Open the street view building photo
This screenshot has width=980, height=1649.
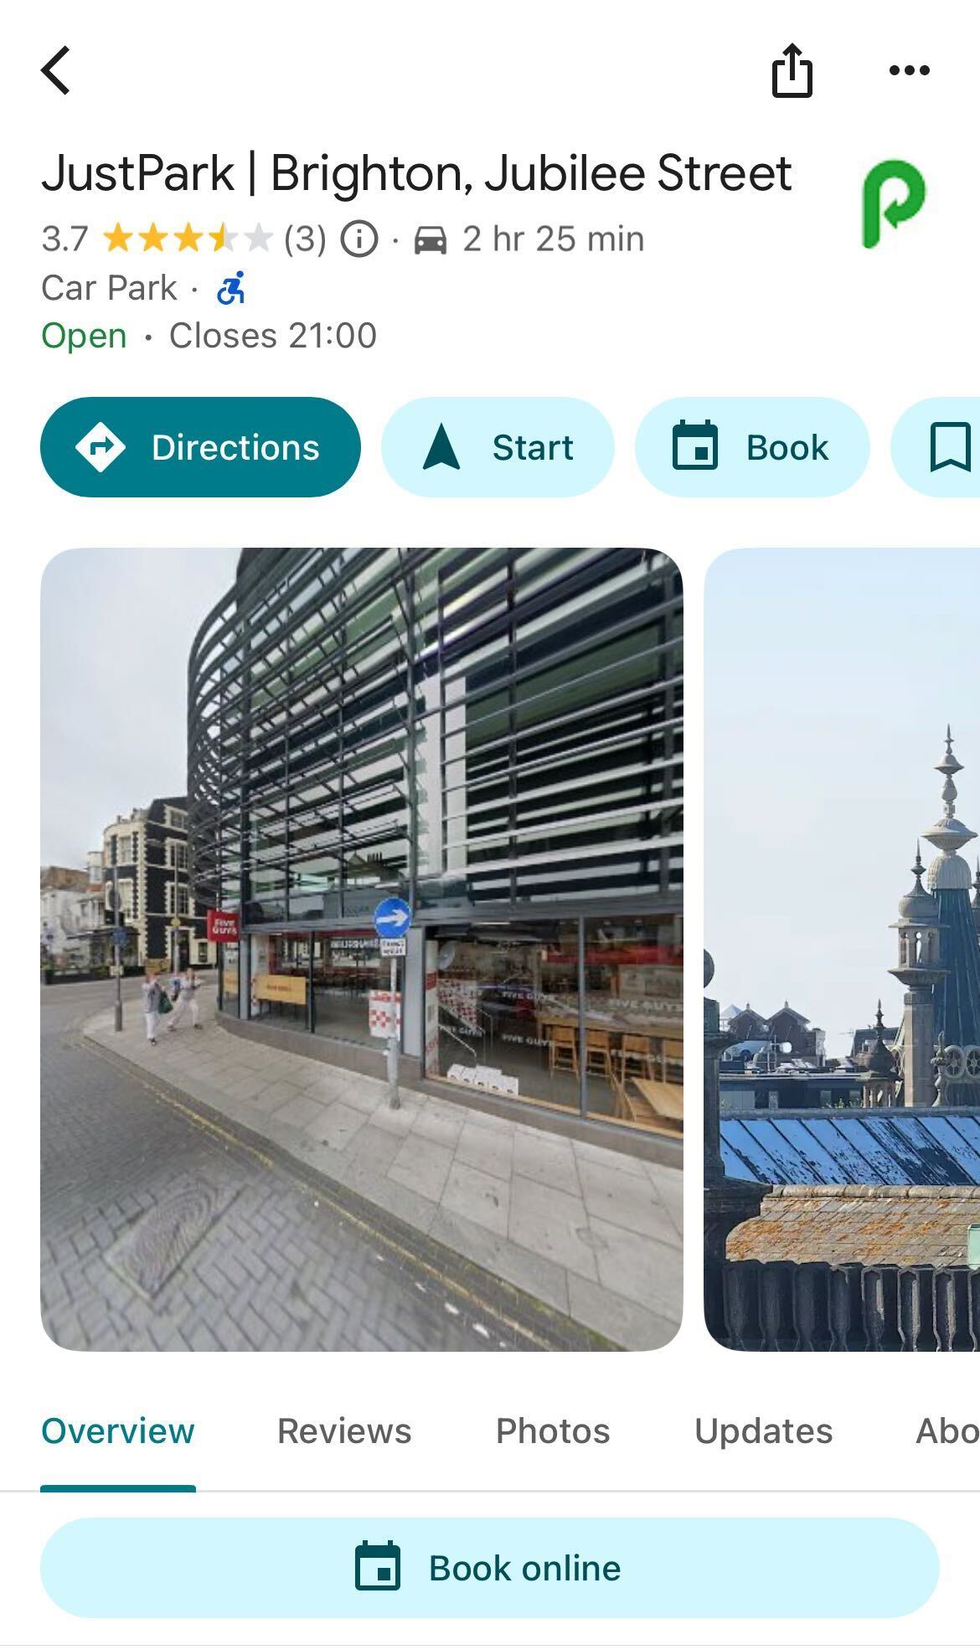pyautogui.click(x=361, y=949)
